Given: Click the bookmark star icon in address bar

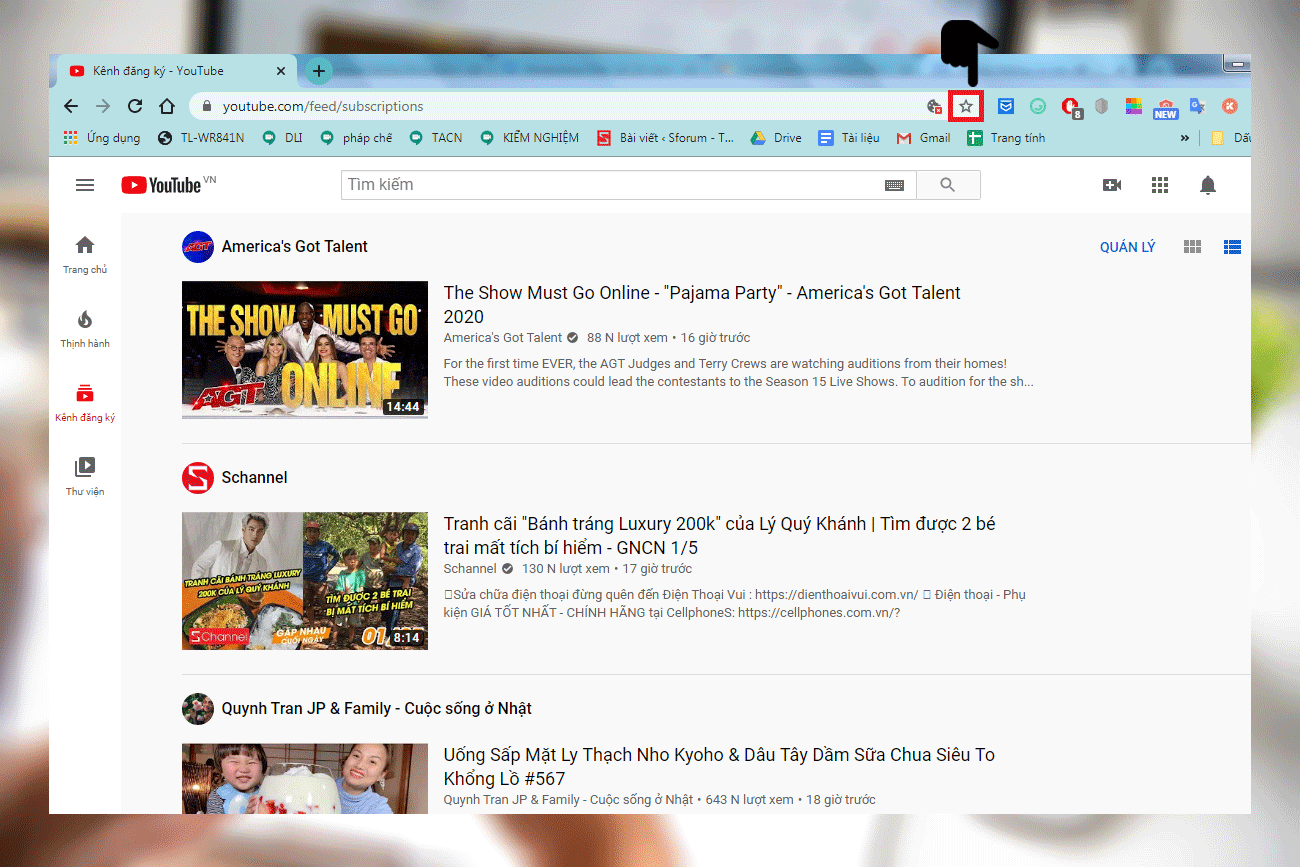Looking at the screenshot, I should pyautogui.click(x=966, y=106).
